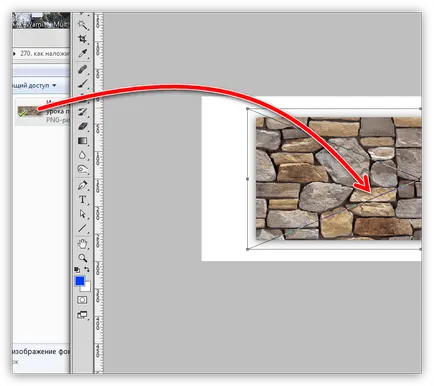Open the white background color picker

pos(87,288)
